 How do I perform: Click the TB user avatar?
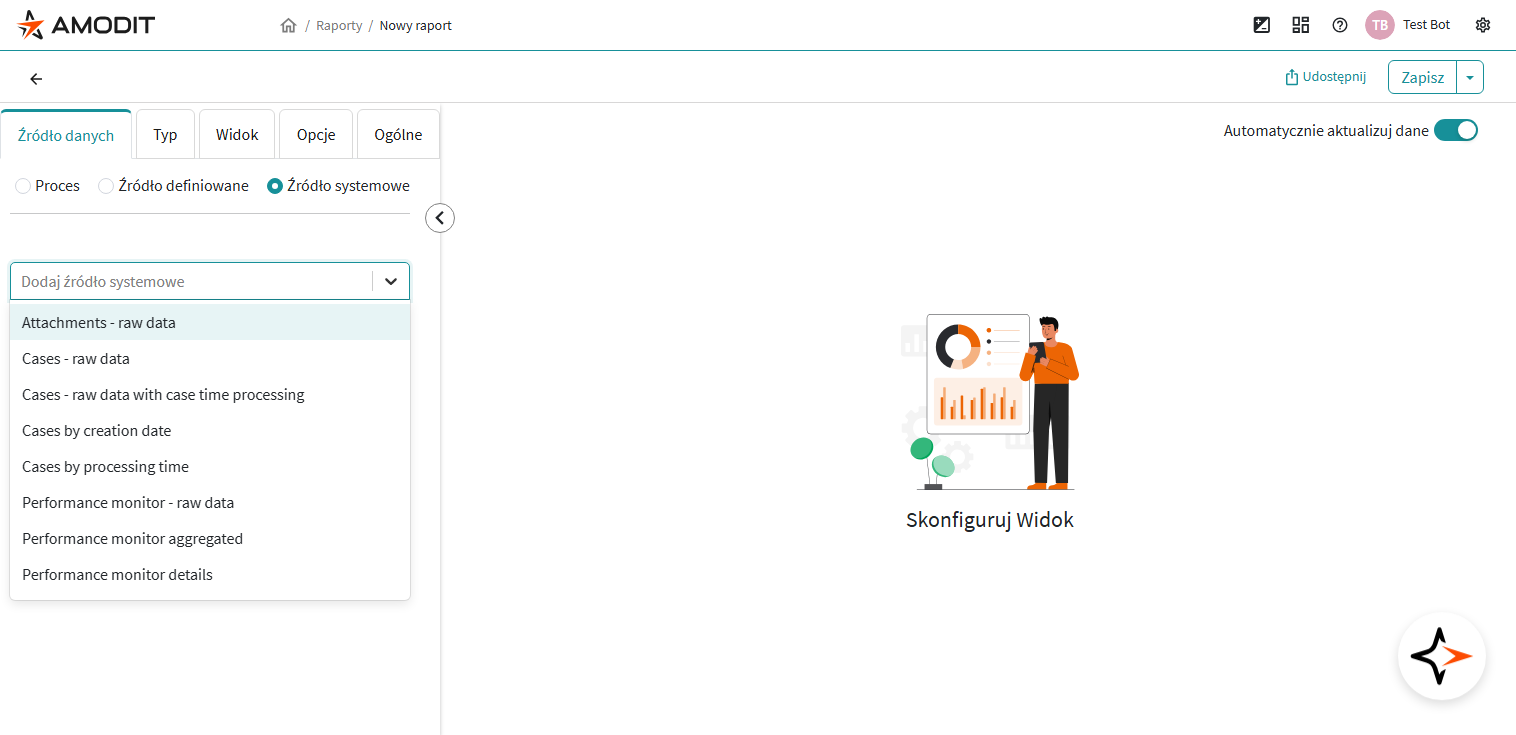coord(1379,25)
